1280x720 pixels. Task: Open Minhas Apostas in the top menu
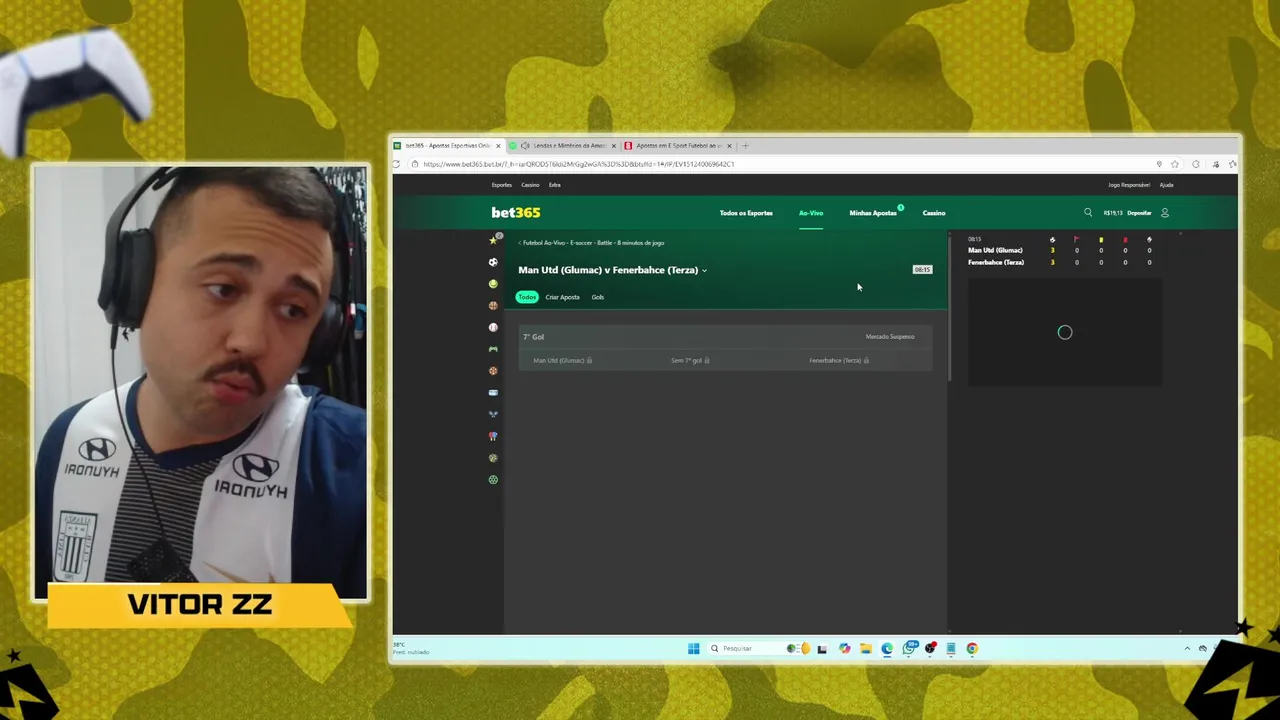click(x=873, y=213)
